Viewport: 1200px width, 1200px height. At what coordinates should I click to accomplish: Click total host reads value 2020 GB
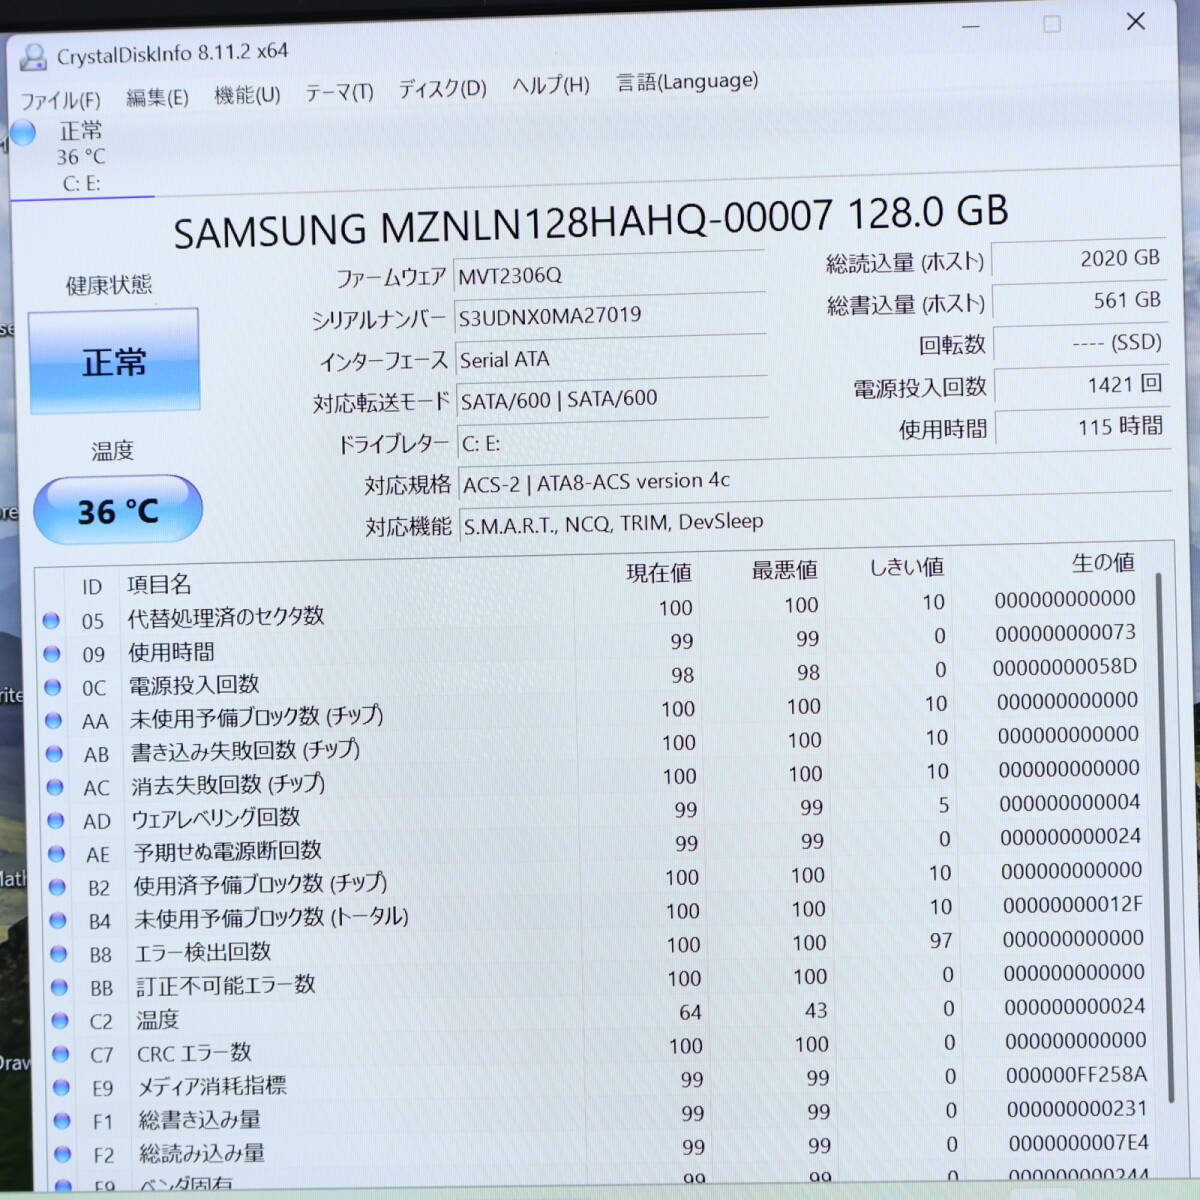[1079, 259]
